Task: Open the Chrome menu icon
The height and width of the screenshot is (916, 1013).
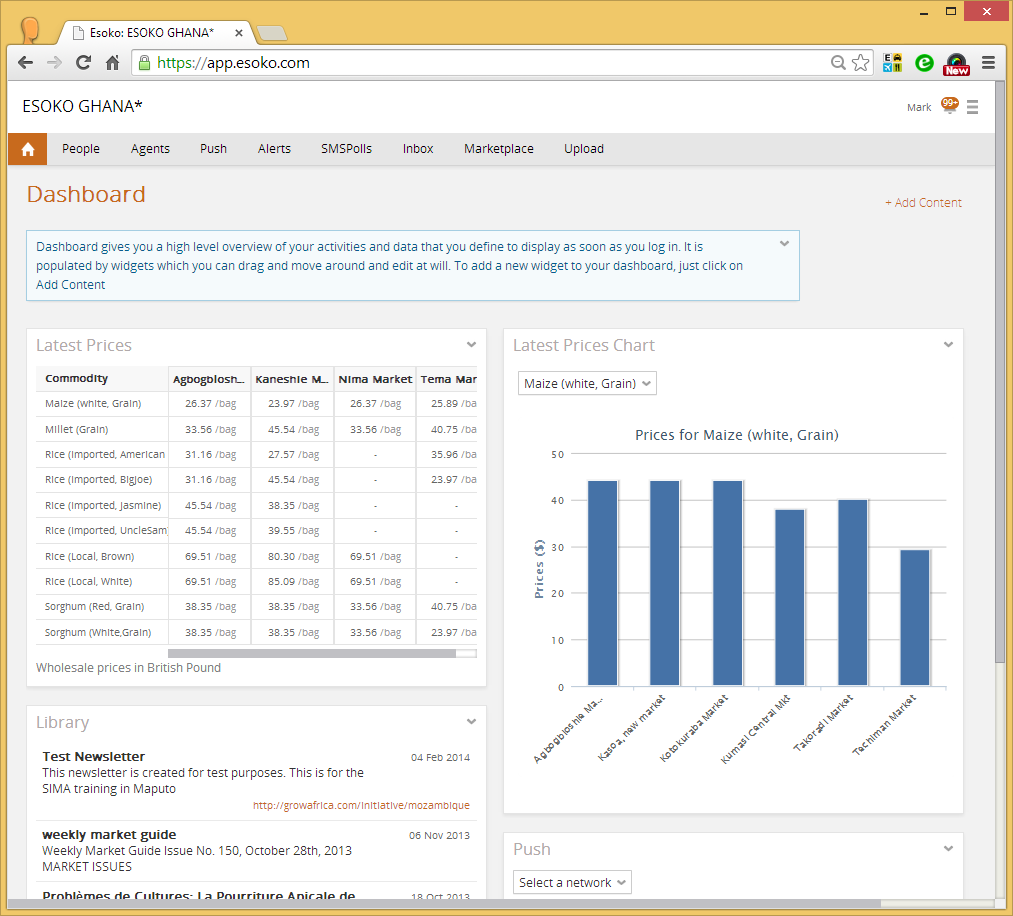Action: 988,63
